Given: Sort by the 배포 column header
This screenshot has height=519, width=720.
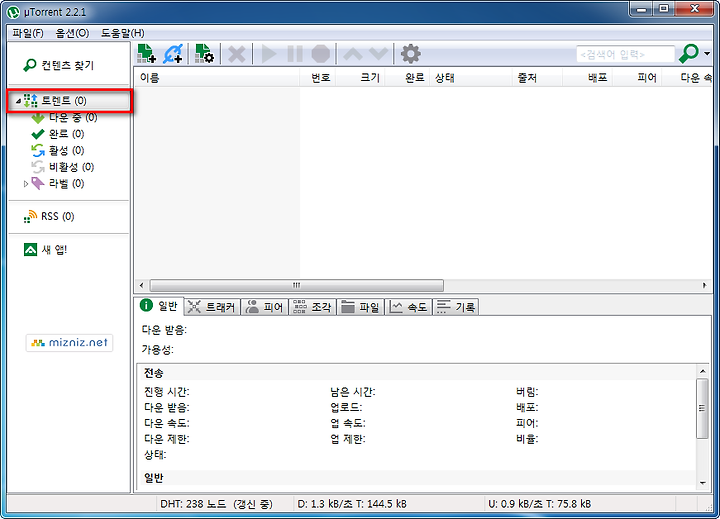Looking at the screenshot, I should [588, 78].
